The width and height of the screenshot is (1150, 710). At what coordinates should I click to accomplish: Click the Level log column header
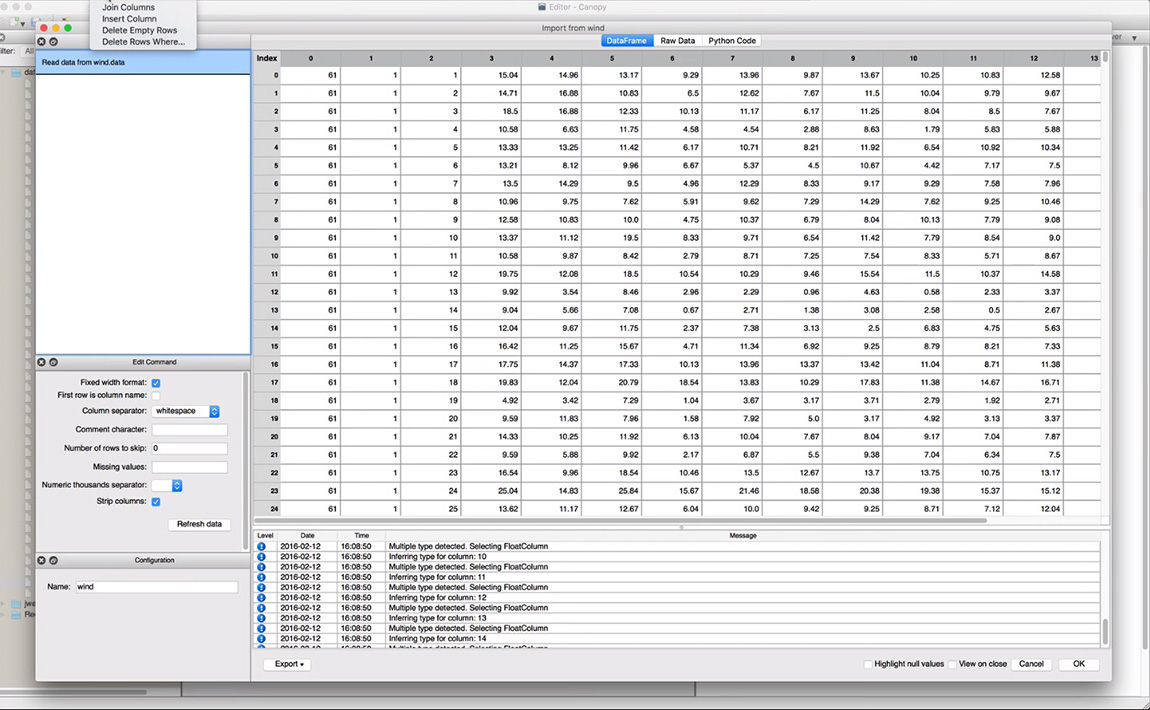pos(265,535)
